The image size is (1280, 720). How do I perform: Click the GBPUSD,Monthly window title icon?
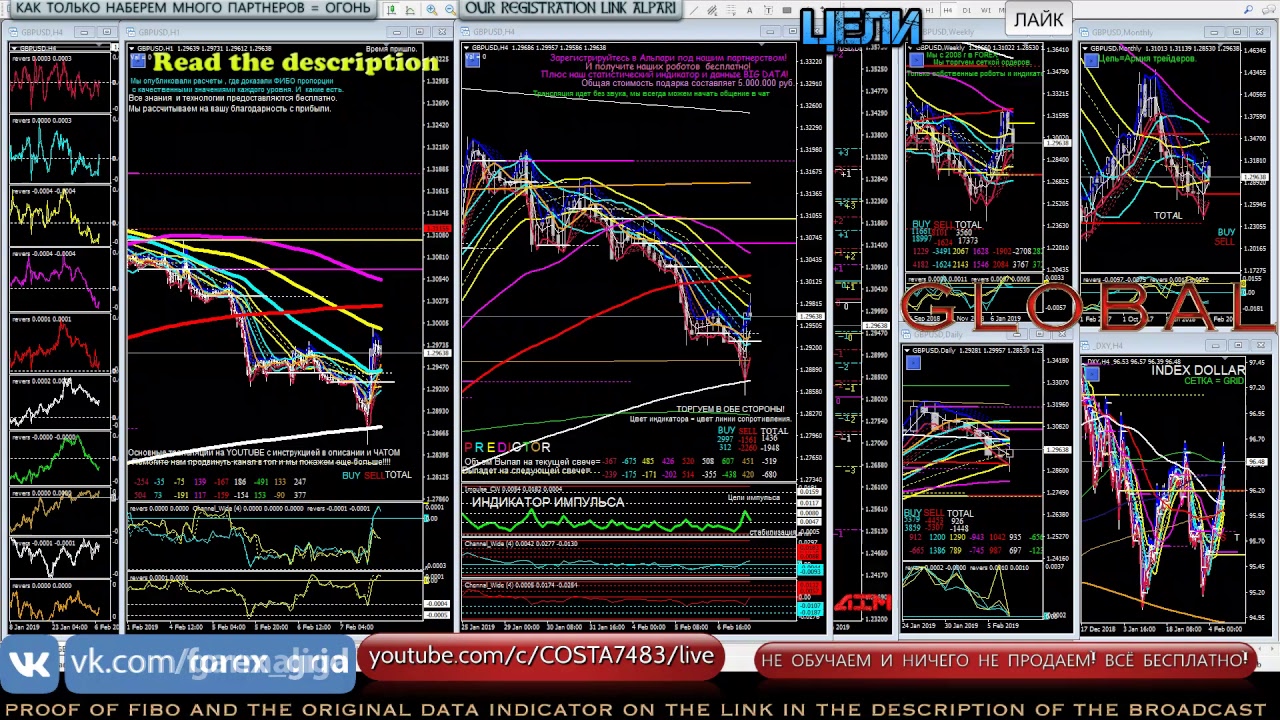(x=1084, y=32)
